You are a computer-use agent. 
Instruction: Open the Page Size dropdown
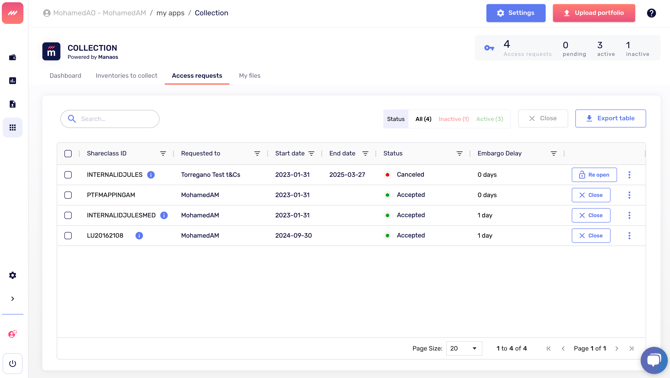click(x=464, y=349)
